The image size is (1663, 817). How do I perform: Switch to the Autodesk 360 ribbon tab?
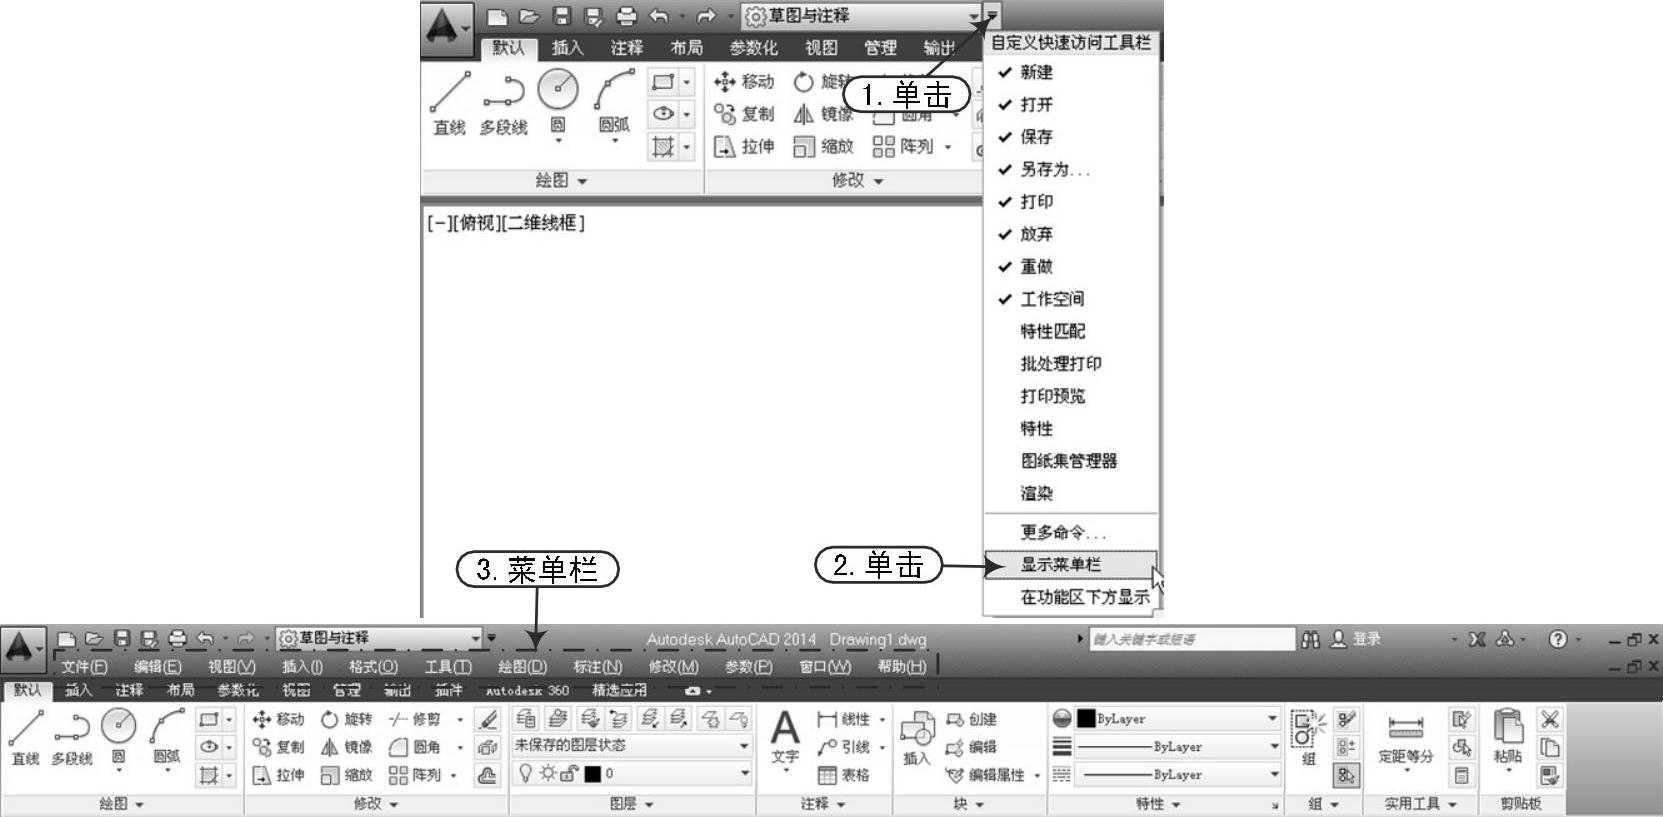pyautogui.click(x=527, y=690)
